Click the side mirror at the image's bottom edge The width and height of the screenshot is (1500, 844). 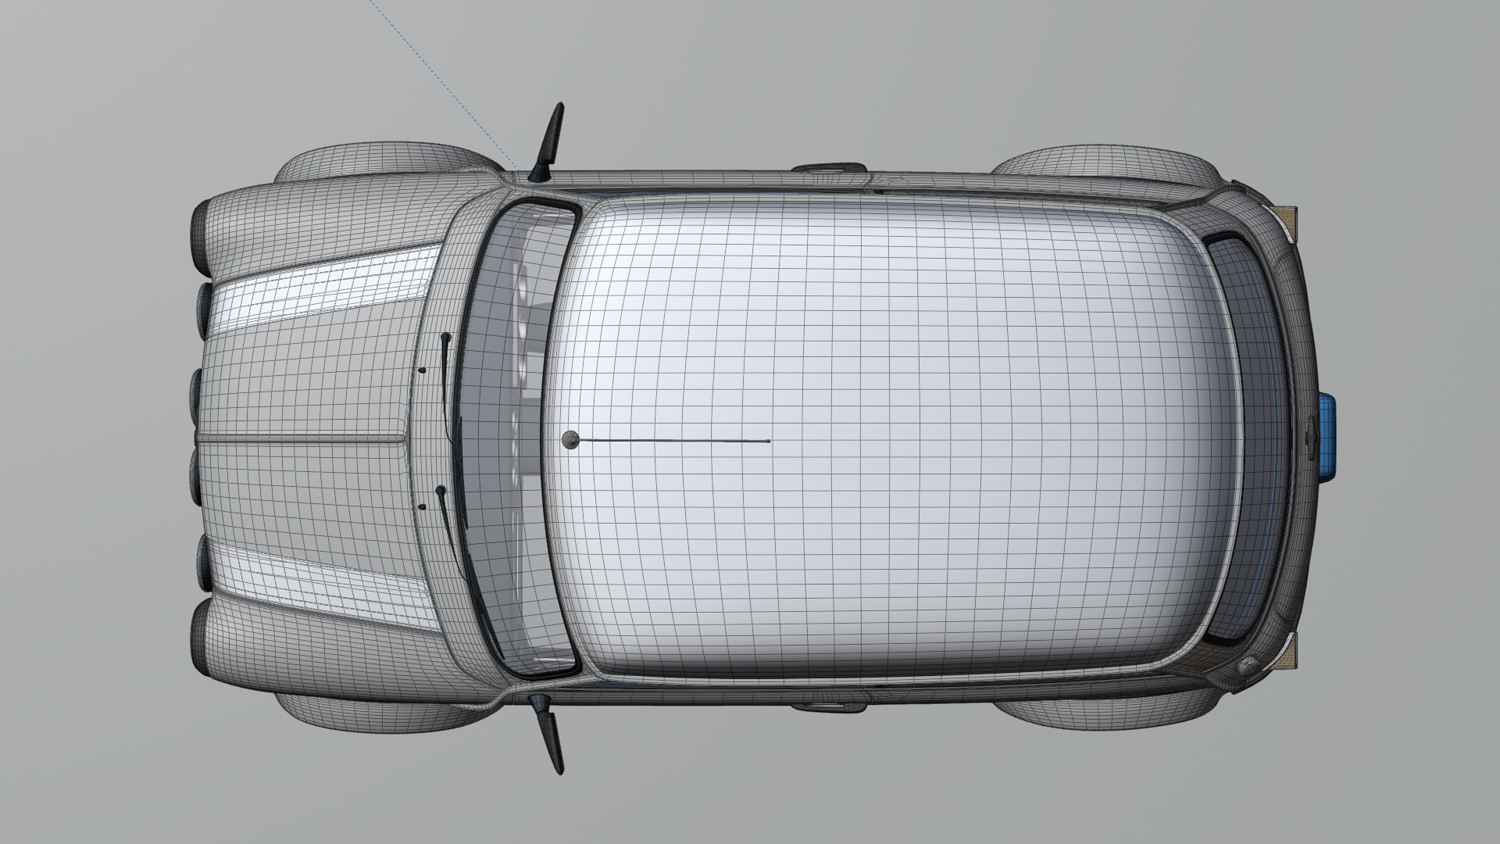point(548,734)
